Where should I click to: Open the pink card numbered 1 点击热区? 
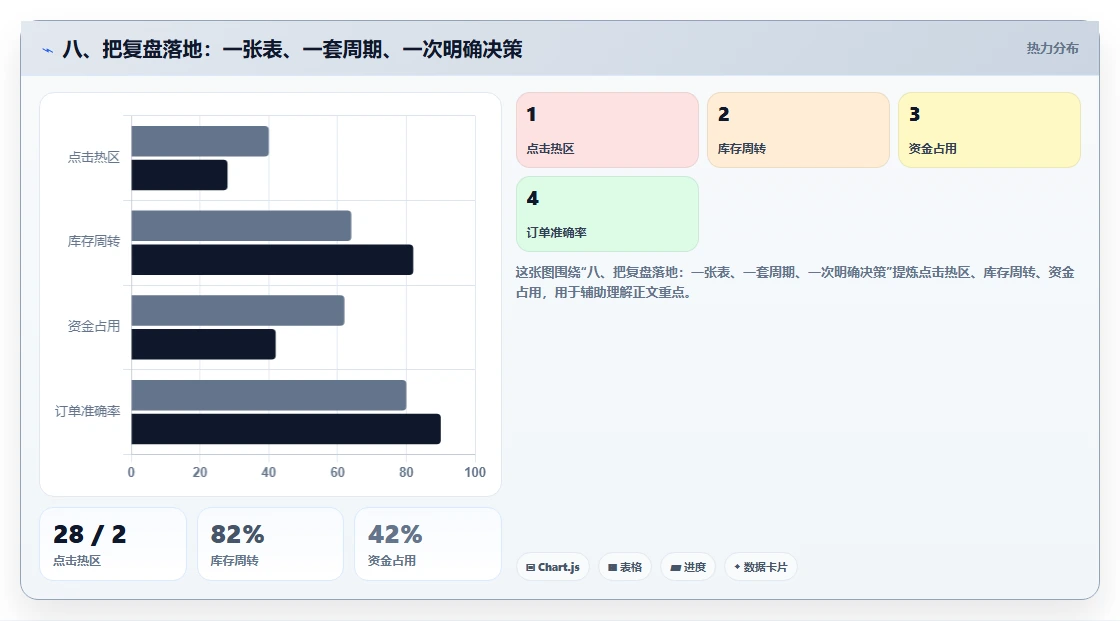coord(607,130)
